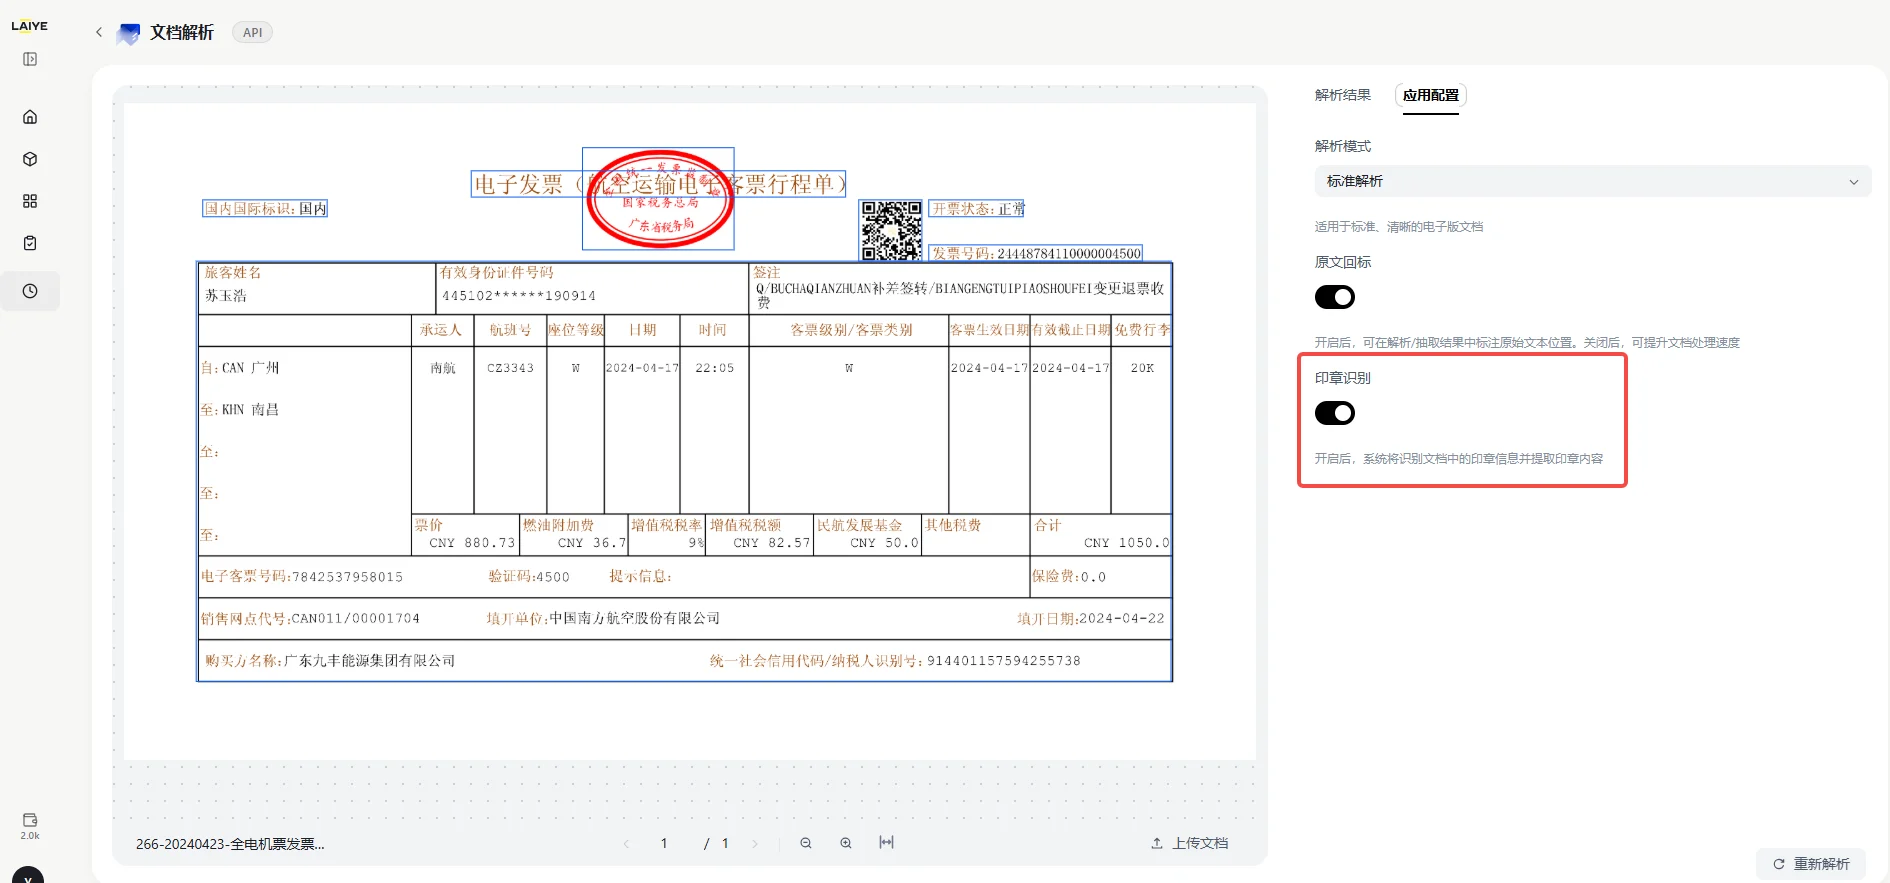Image resolution: width=1890 pixels, height=883 pixels.
Task: Click 销售网点代号:CAN011/00001704
Action: 310,619
